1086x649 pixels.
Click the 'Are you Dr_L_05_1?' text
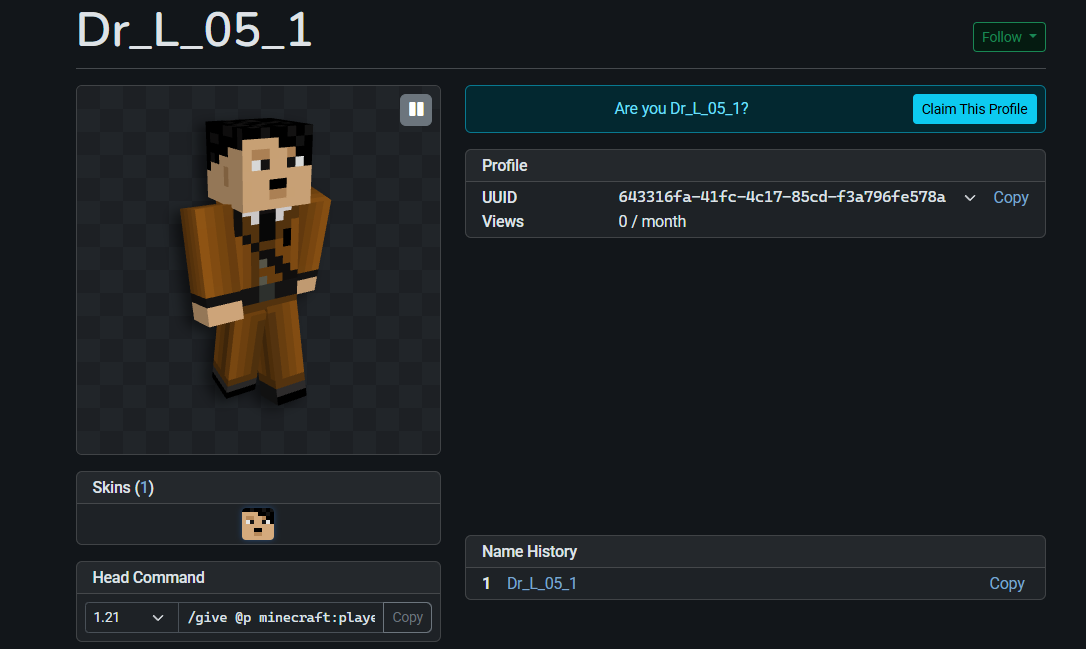point(681,109)
